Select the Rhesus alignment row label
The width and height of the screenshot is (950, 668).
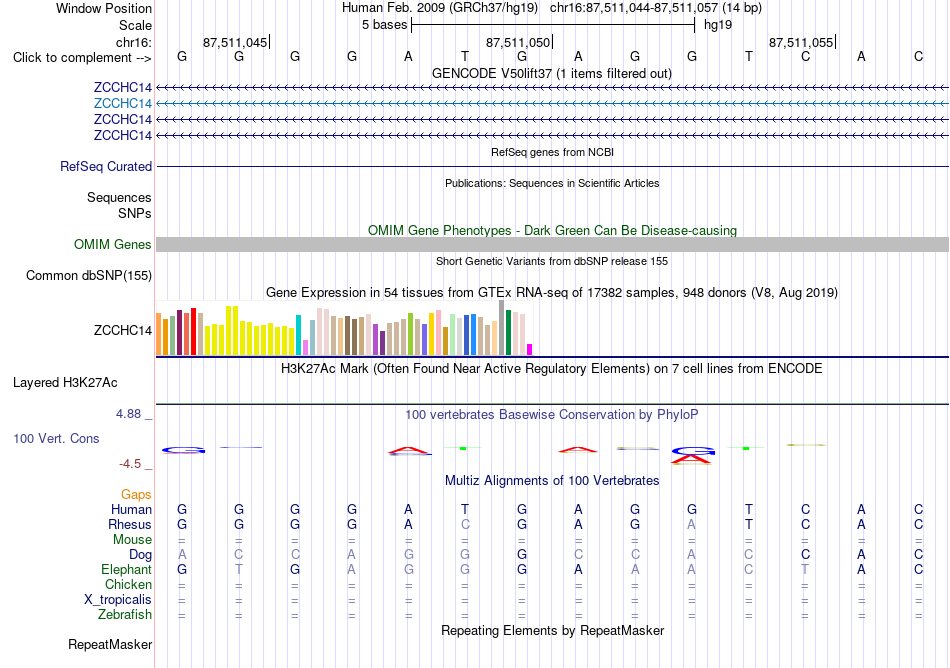pyautogui.click(x=130, y=524)
